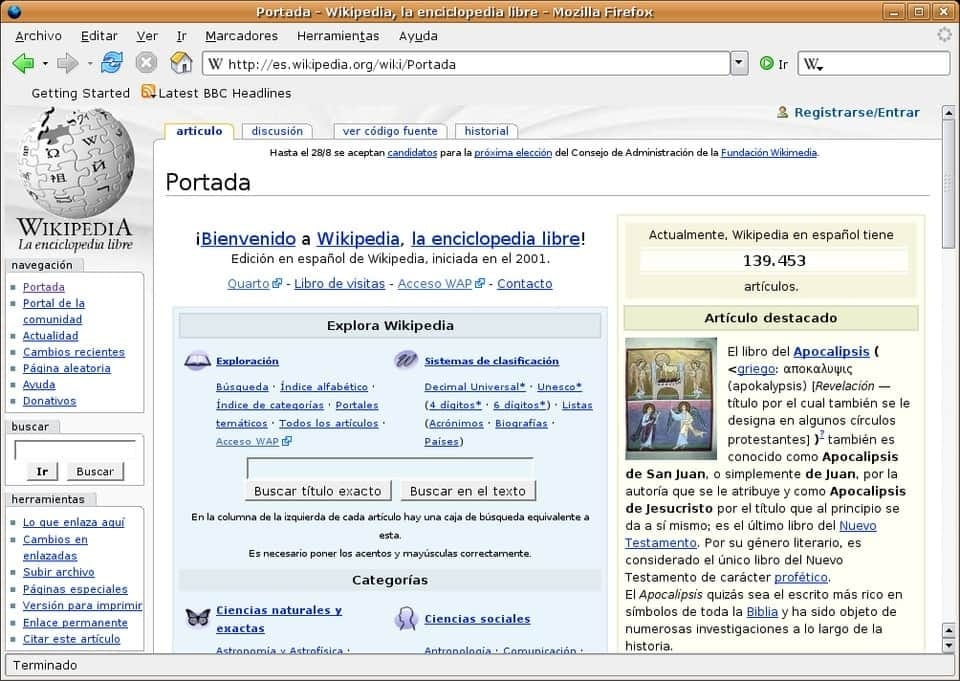Open the Biografías link
Image resolution: width=960 pixels, height=681 pixels.
(x=521, y=423)
